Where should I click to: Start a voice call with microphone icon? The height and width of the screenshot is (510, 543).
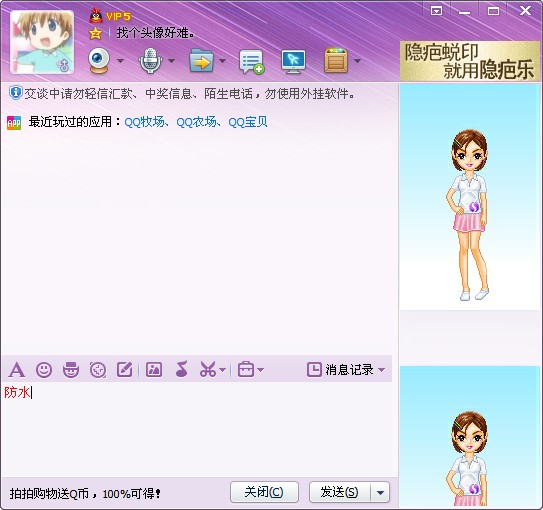[x=150, y=61]
